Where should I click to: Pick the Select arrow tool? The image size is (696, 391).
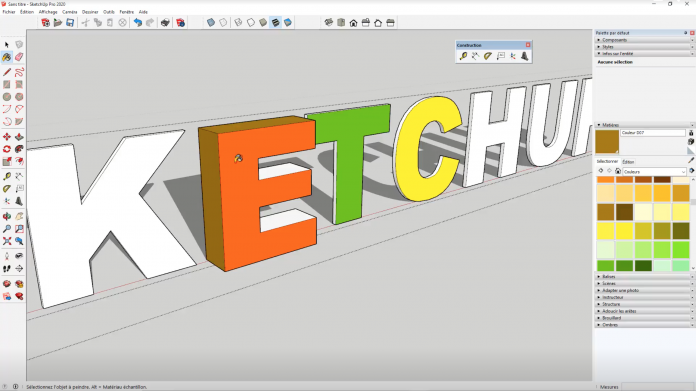click(x=7, y=44)
